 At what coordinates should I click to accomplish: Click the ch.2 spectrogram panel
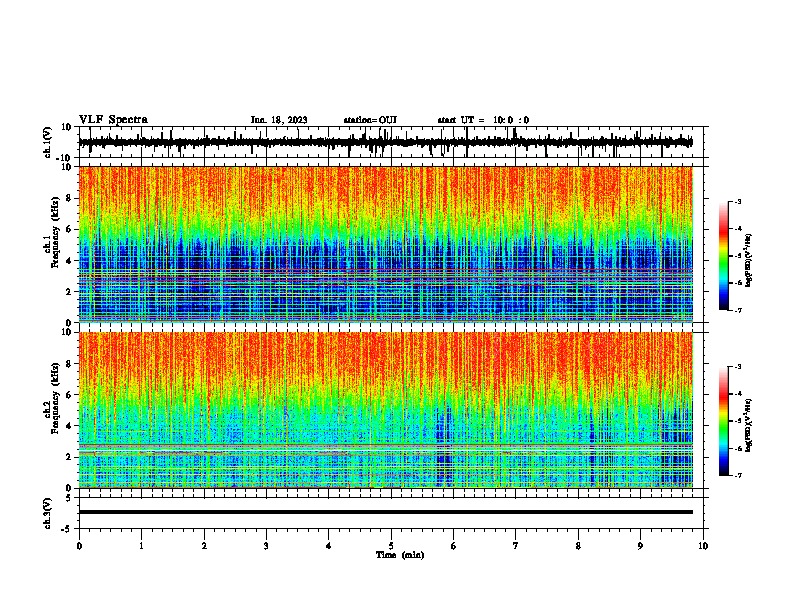[386, 410]
